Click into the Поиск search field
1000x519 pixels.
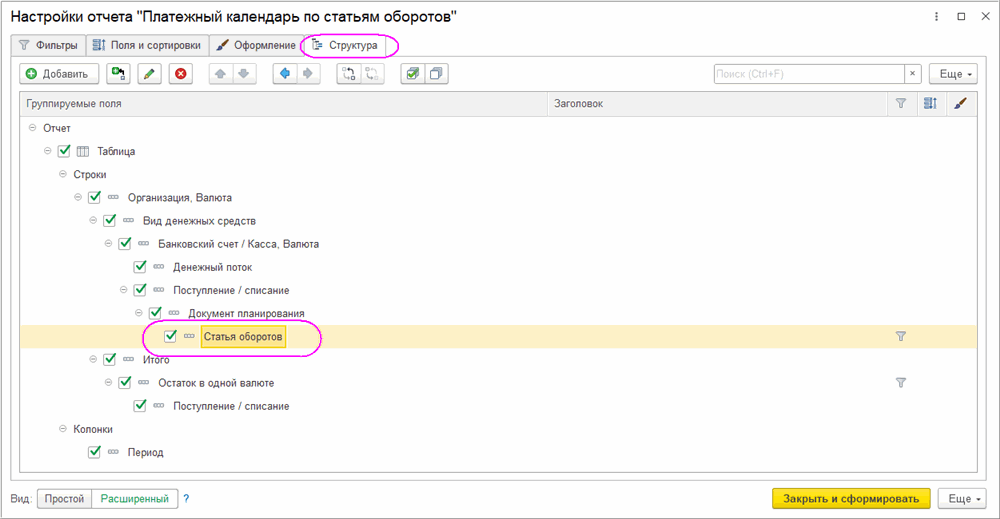click(808, 74)
